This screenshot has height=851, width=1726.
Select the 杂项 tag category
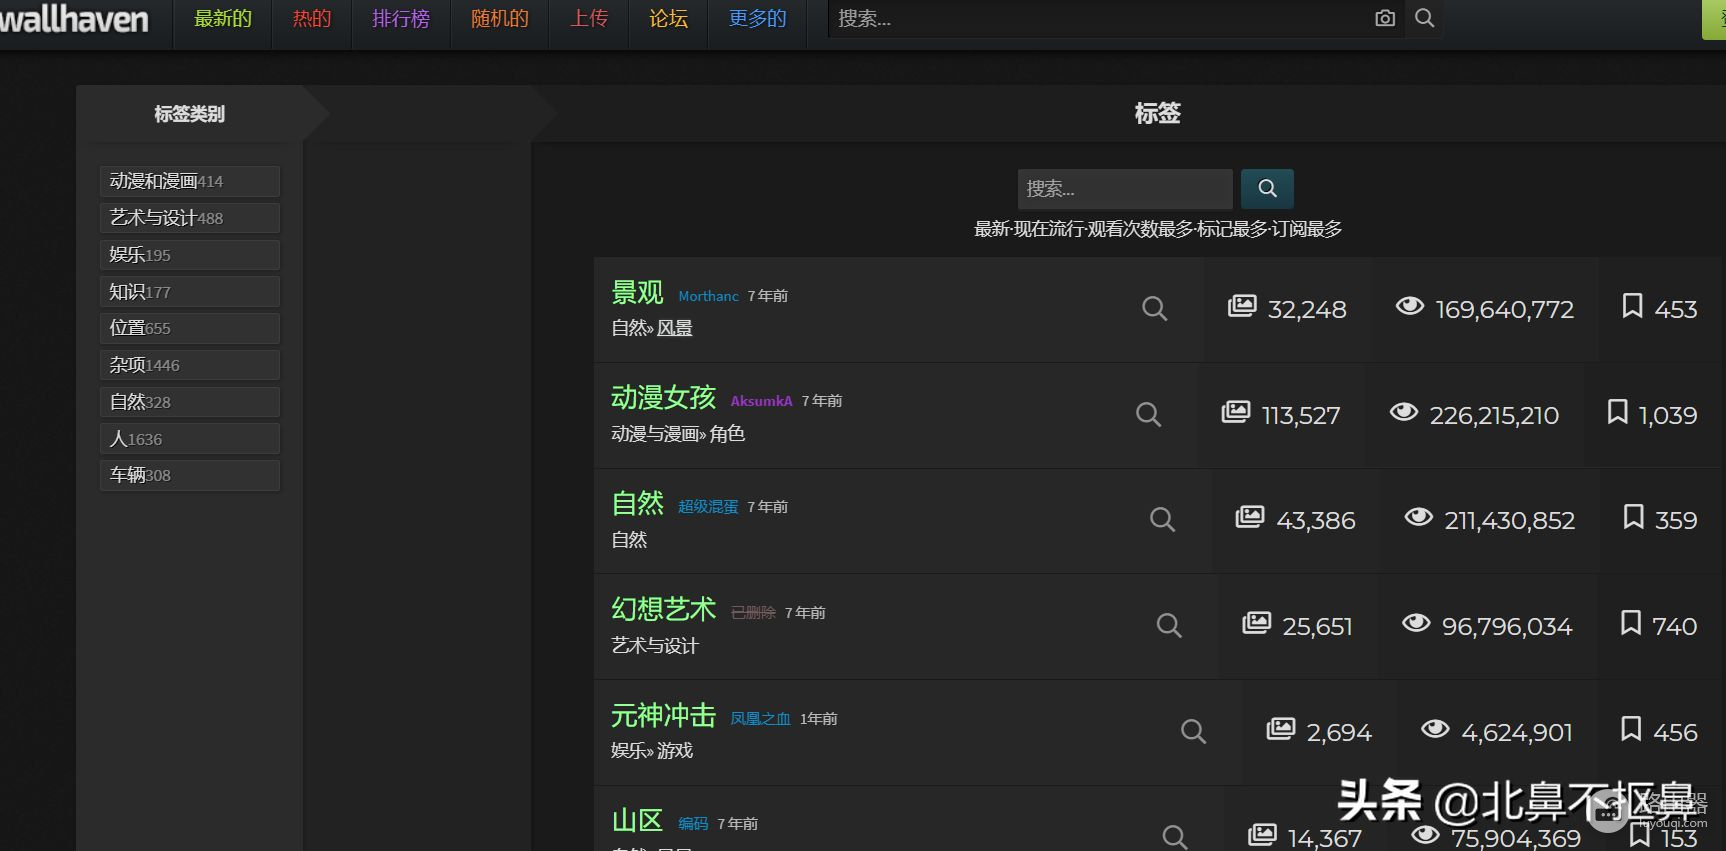tap(190, 365)
